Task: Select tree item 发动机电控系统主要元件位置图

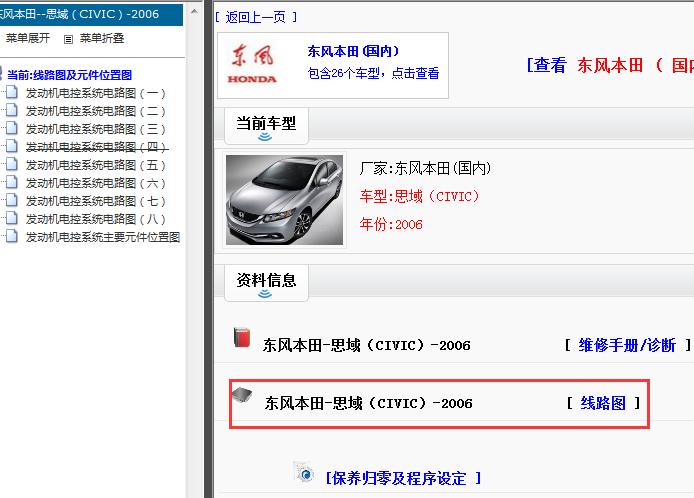Action: tap(103, 237)
